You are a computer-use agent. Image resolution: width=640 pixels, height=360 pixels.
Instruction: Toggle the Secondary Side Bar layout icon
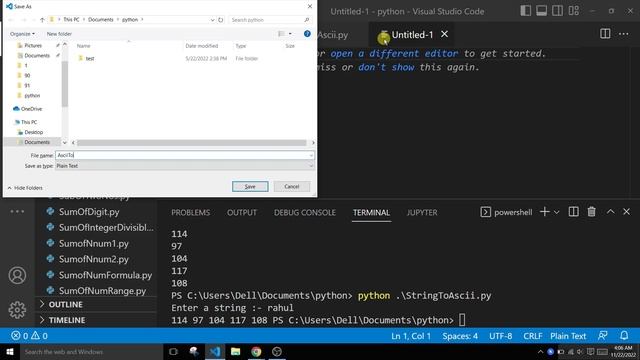point(558,11)
